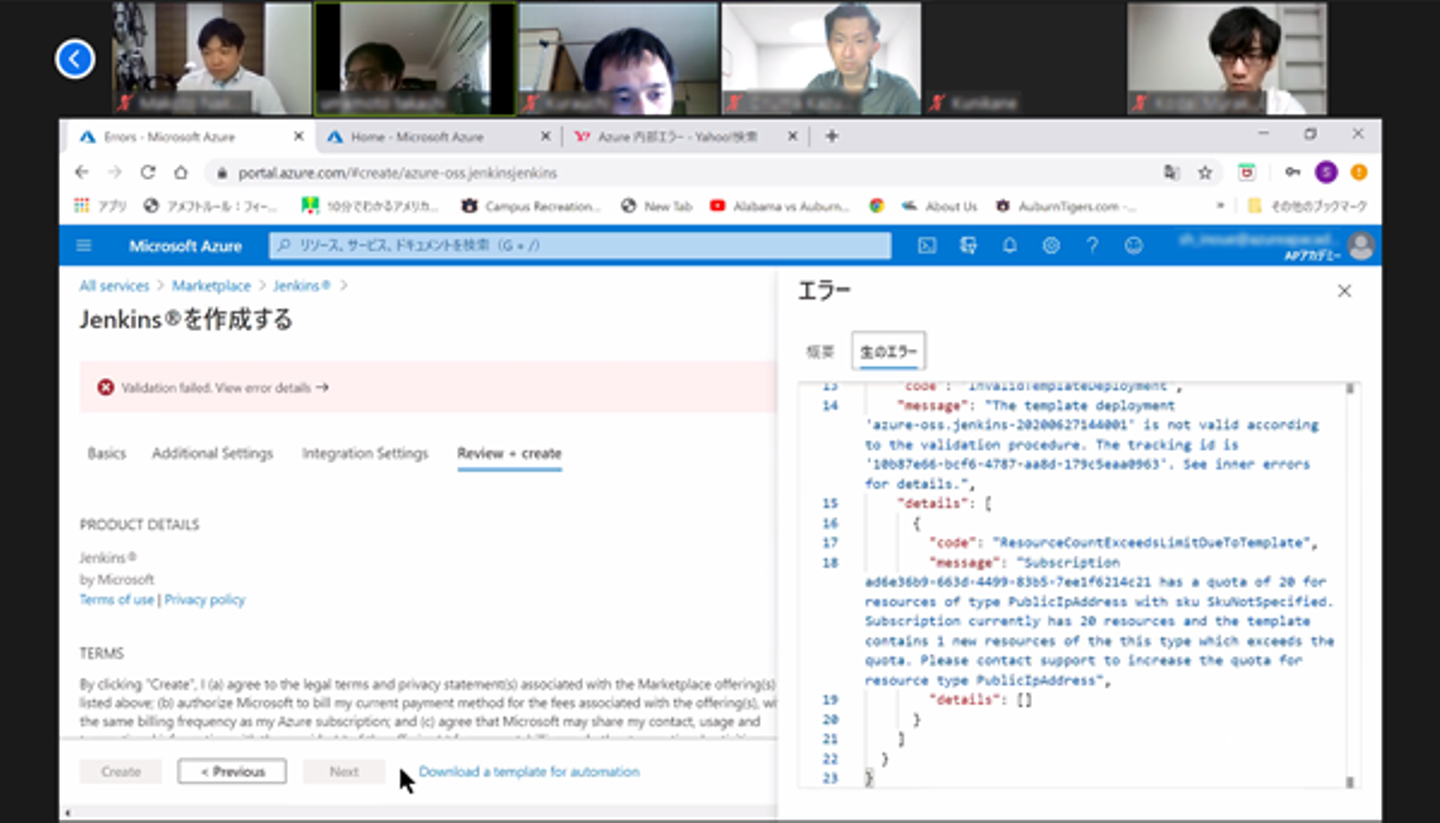Open the Alabama vs Auburn bookmark
The height and width of the screenshot is (823, 1440).
(780, 206)
